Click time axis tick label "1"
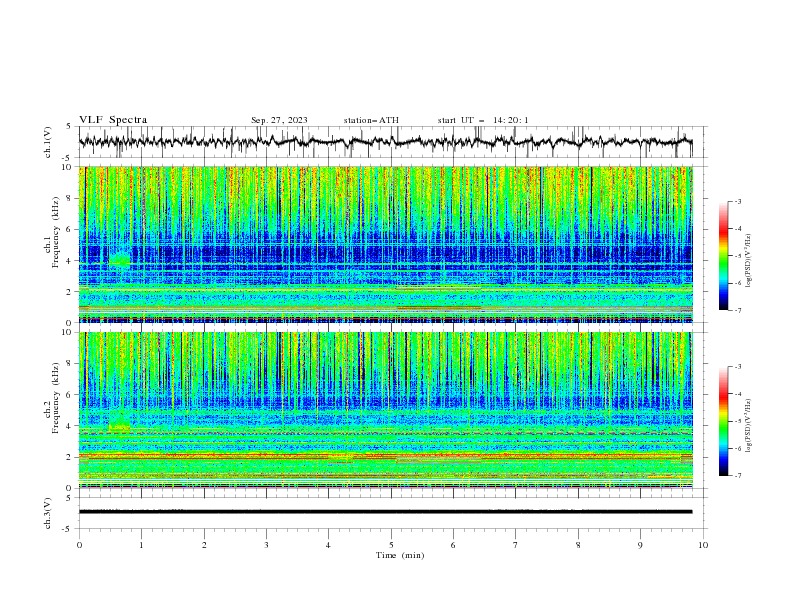Viewport: 792px width, 612px height. [142, 545]
